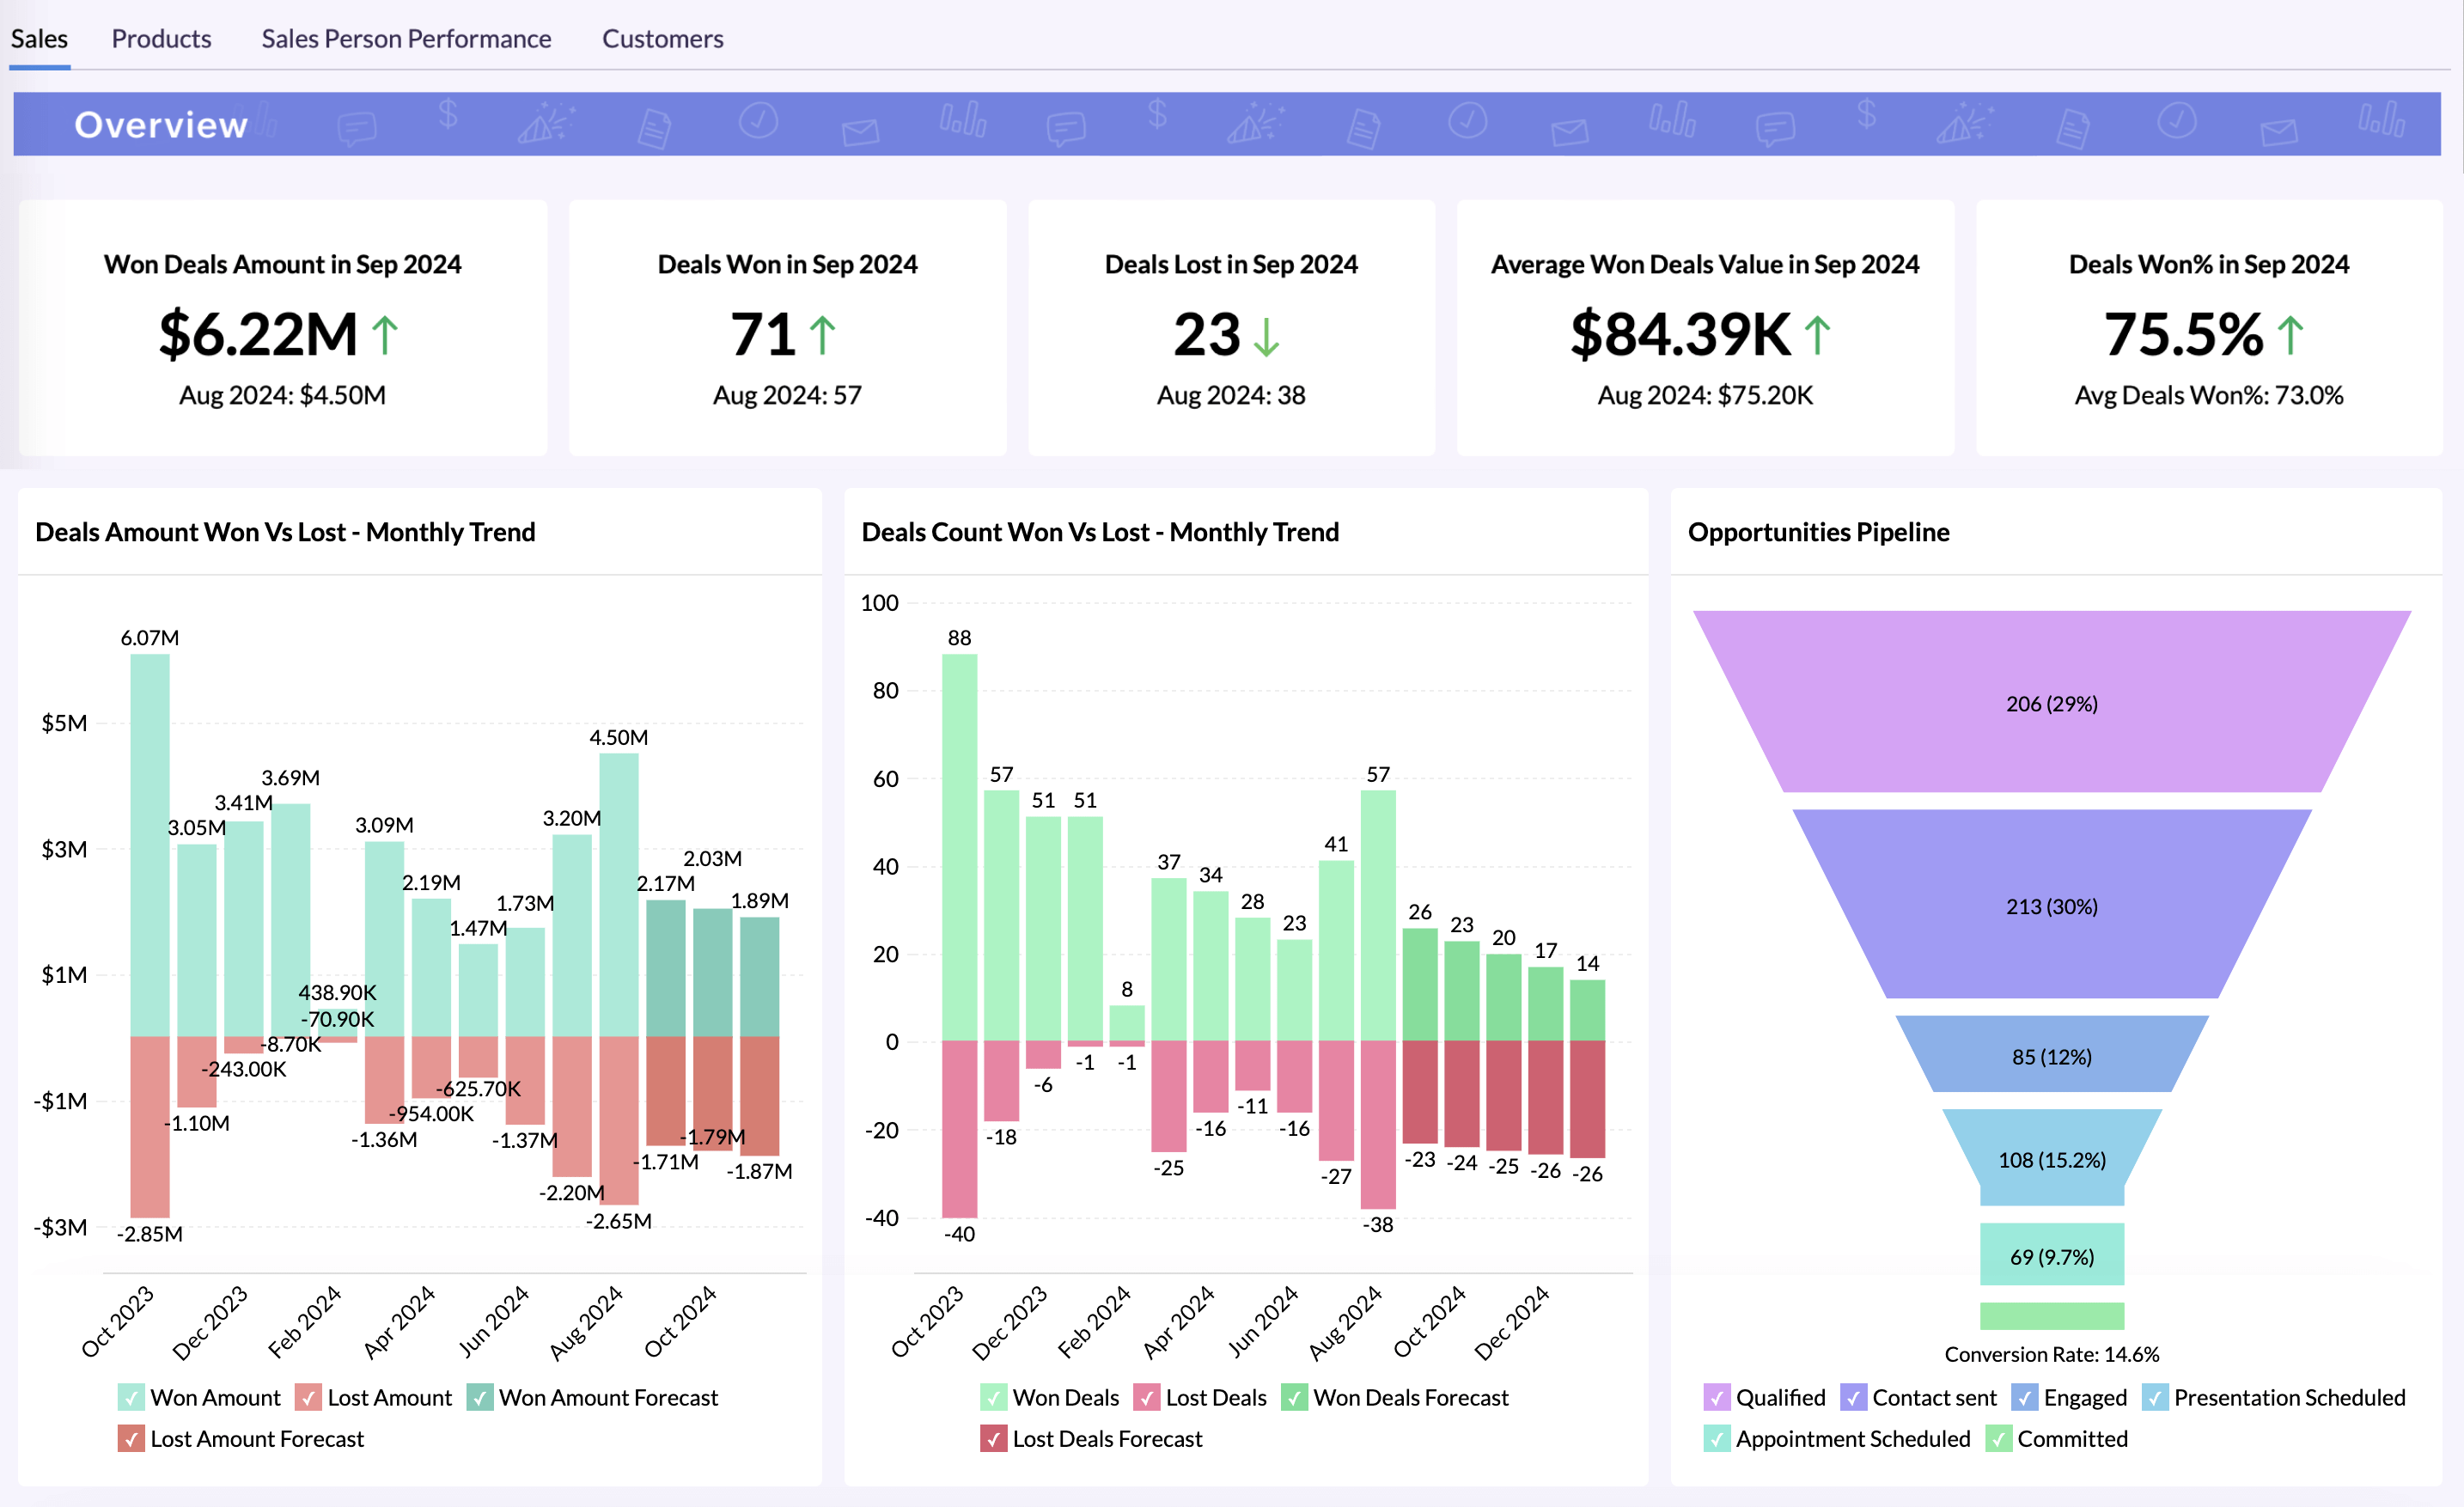Click up arrow next to $84.39K
Screen dimensions: 2464x1507
(1817, 336)
